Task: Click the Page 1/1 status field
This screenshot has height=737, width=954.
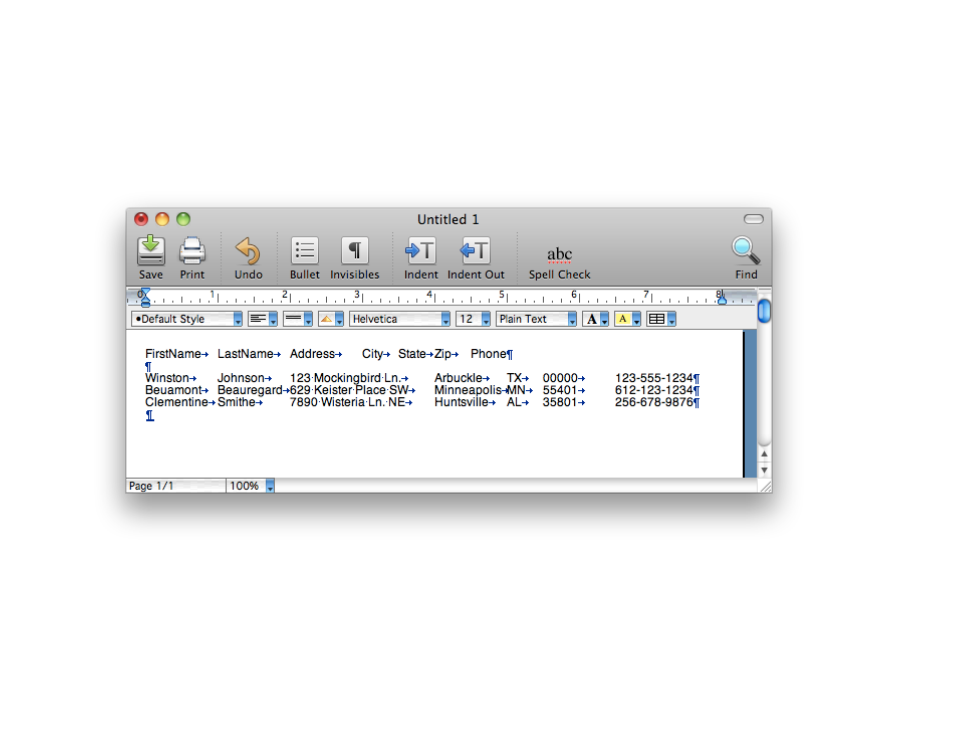Action: (x=176, y=486)
